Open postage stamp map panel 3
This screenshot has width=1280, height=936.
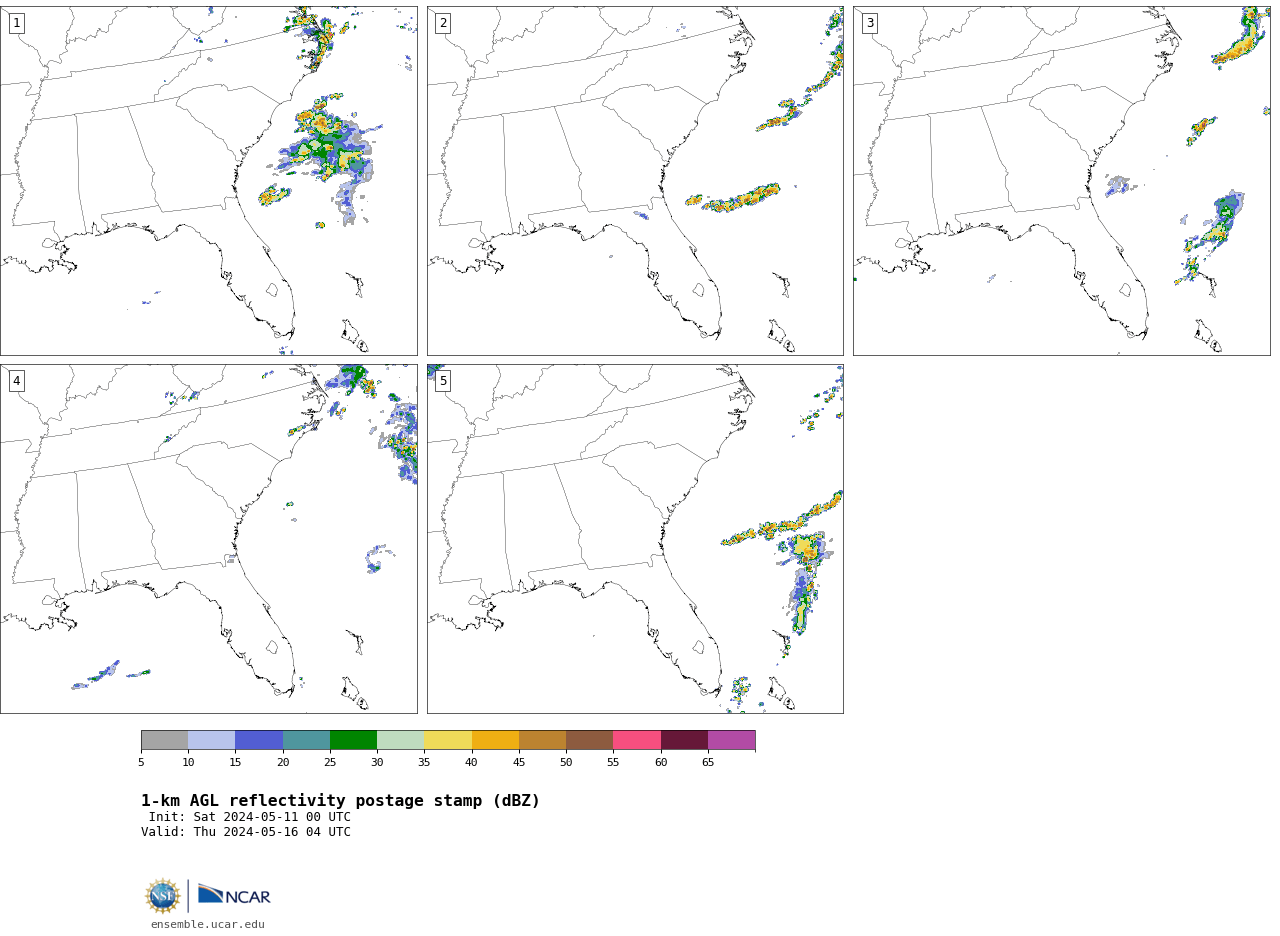(x=1061, y=181)
